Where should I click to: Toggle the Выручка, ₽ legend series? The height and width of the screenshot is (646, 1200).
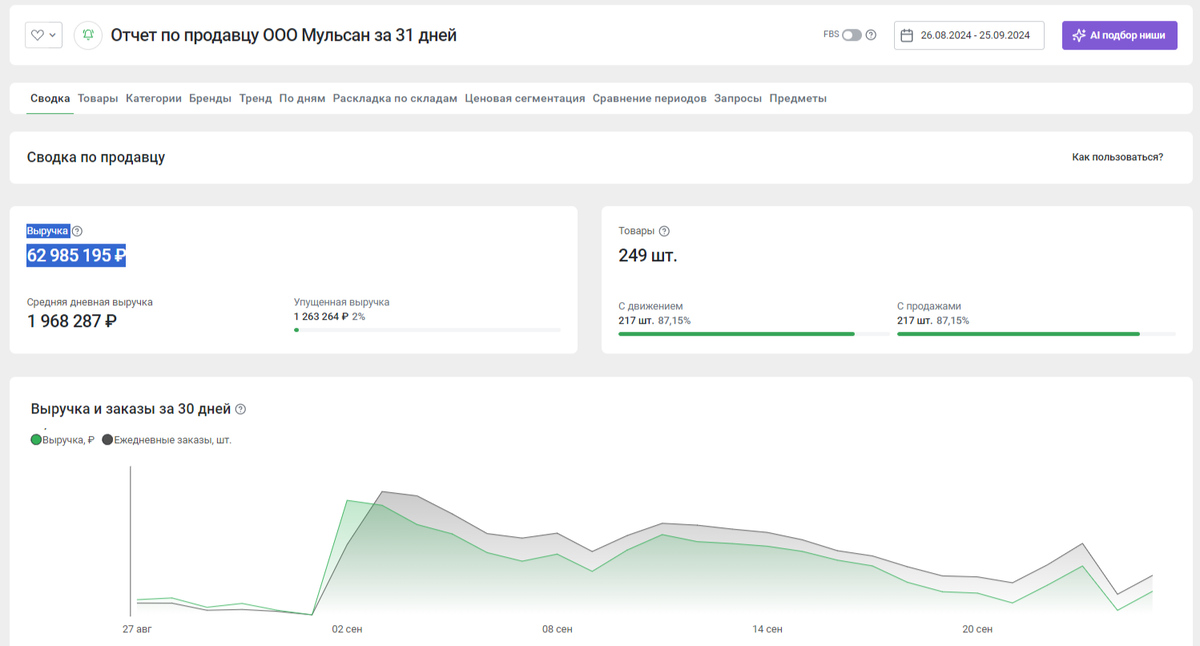tap(63, 439)
